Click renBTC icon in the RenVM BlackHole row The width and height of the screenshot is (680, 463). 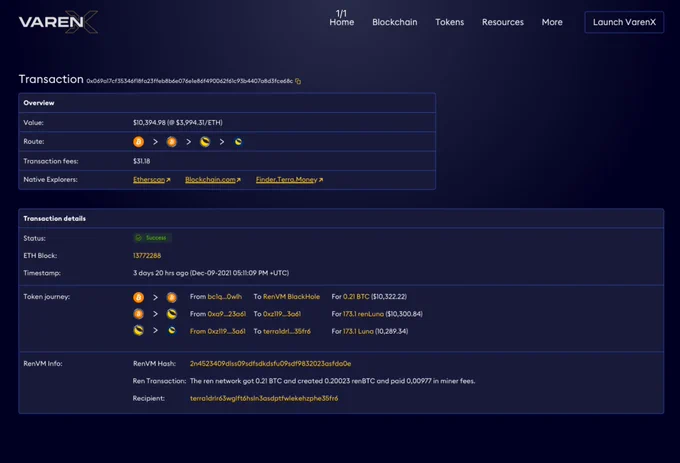tap(172, 297)
